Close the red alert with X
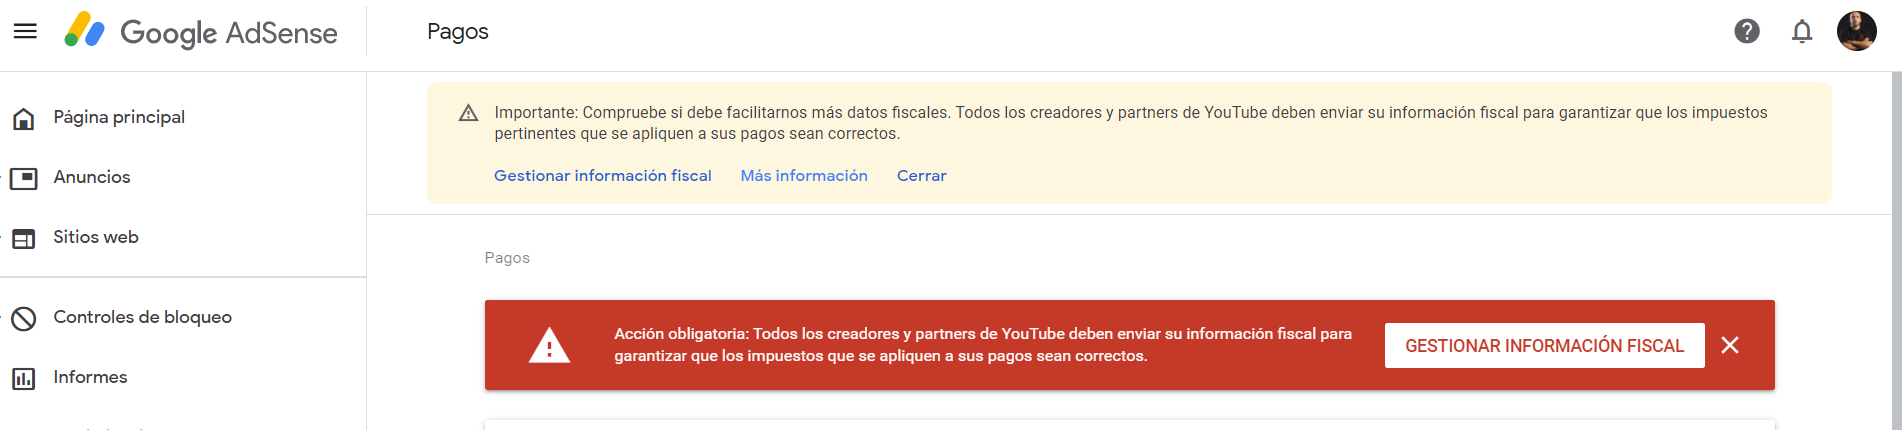 pos(1729,345)
